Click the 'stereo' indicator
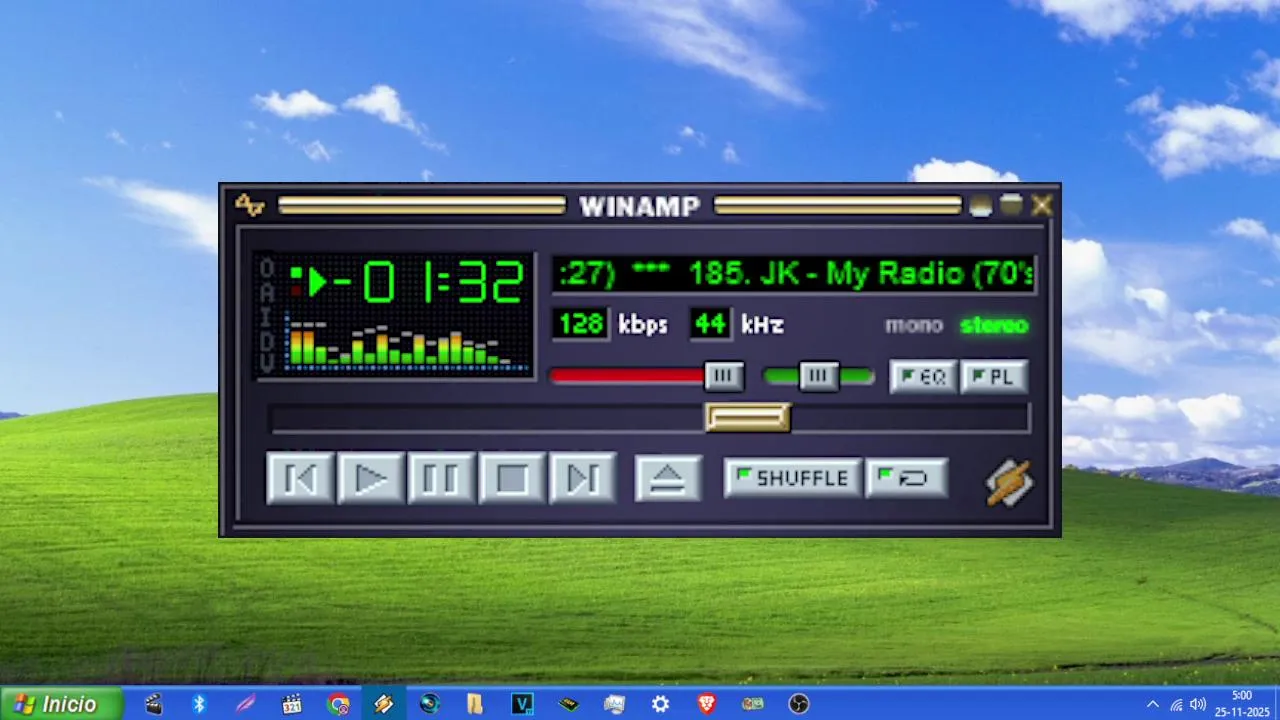1280x720 pixels. (x=994, y=325)
